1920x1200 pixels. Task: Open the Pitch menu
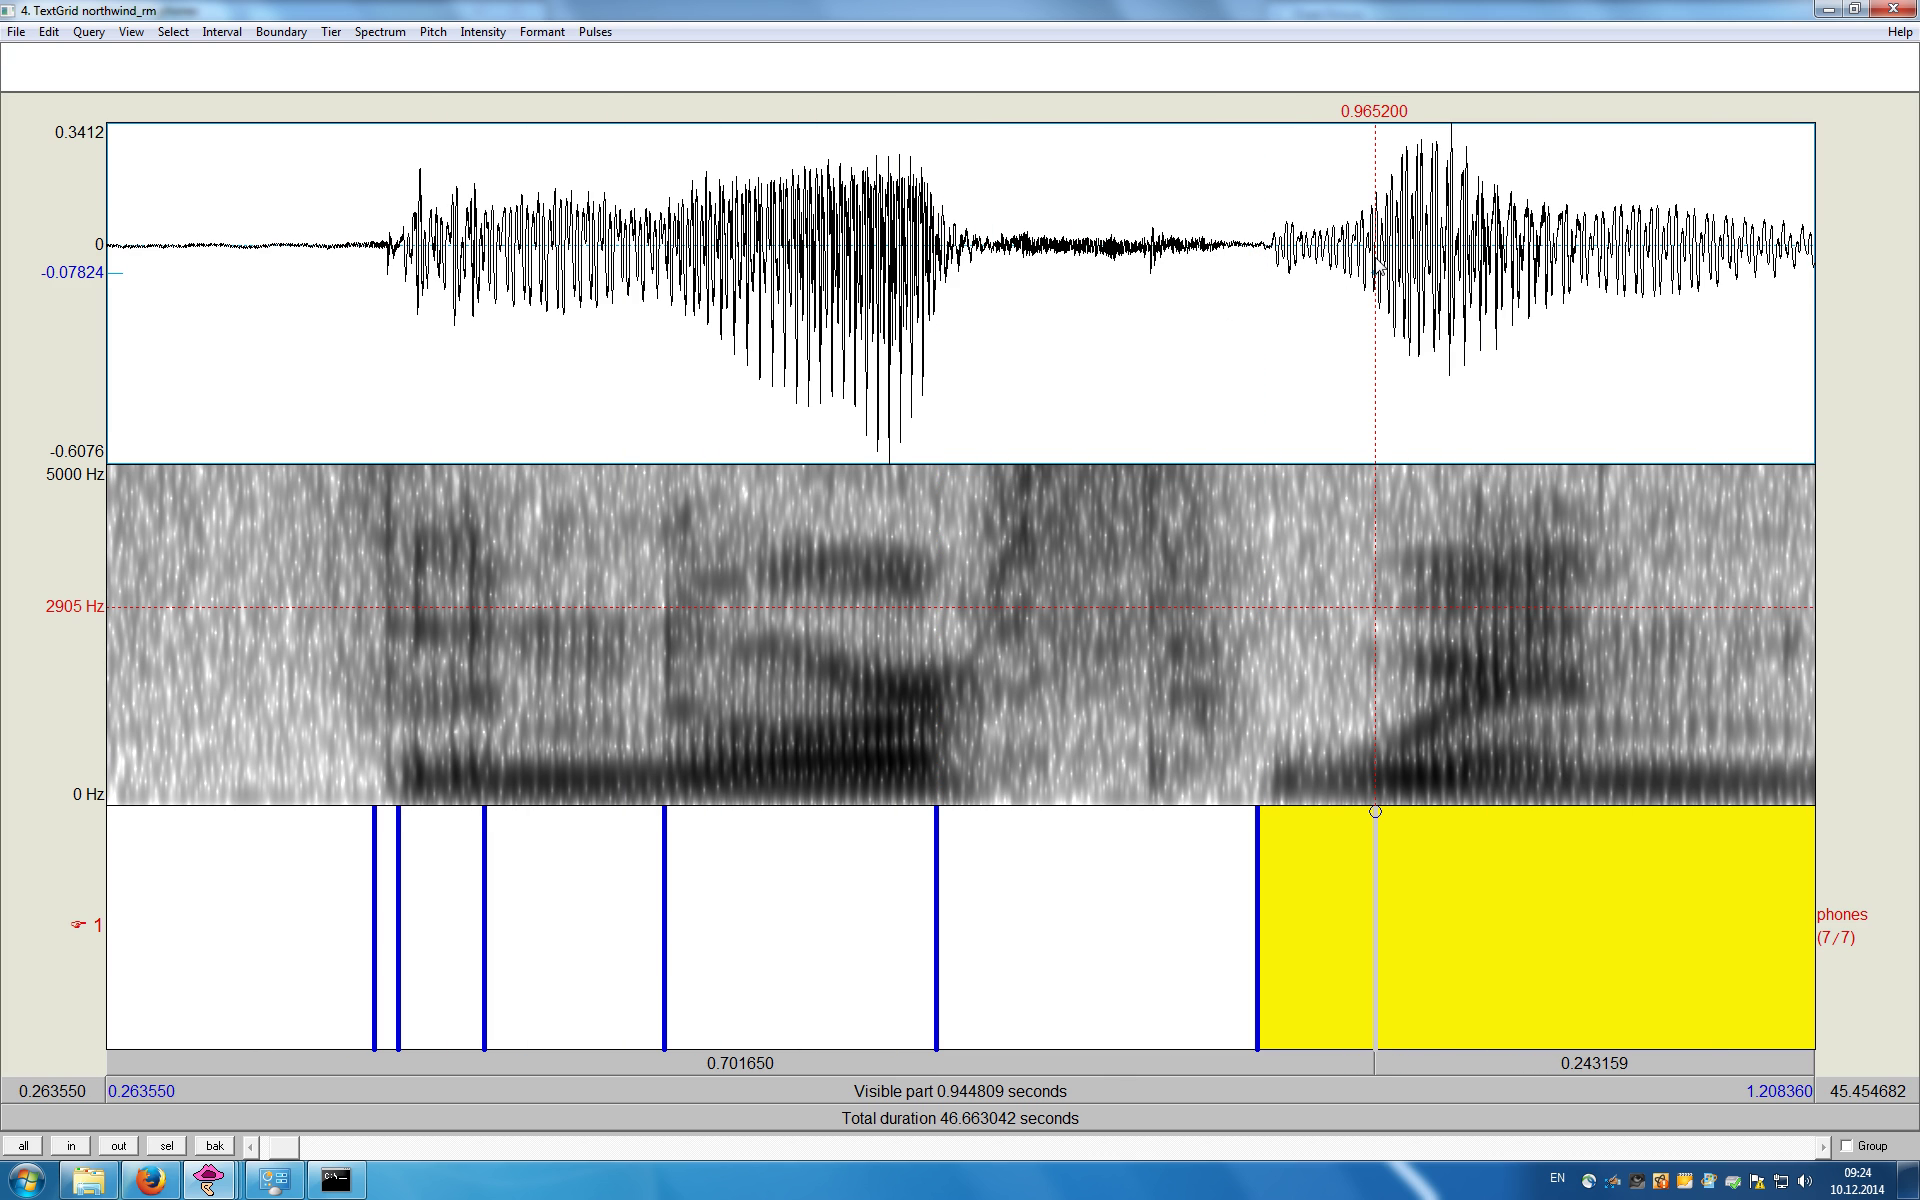433,32
